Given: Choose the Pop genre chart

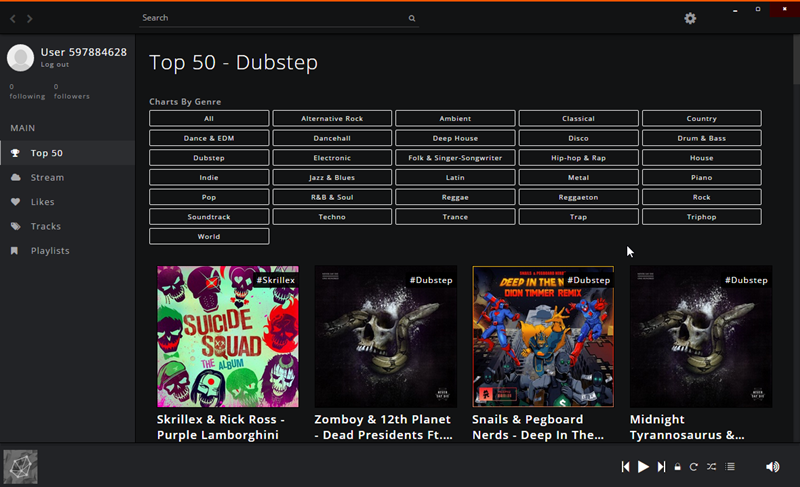Looking at the screenshot, I should [x=209, y=197].
